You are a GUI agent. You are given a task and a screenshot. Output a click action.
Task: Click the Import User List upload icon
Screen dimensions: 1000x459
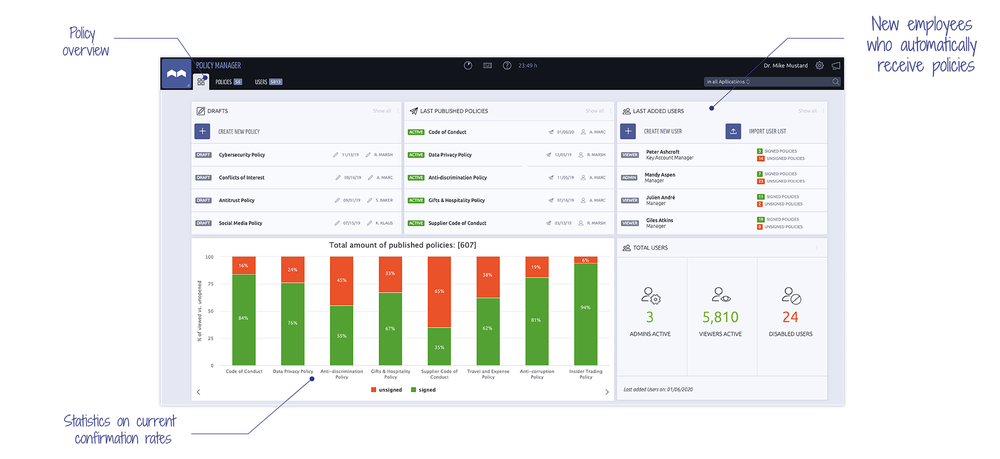[733, 131]
